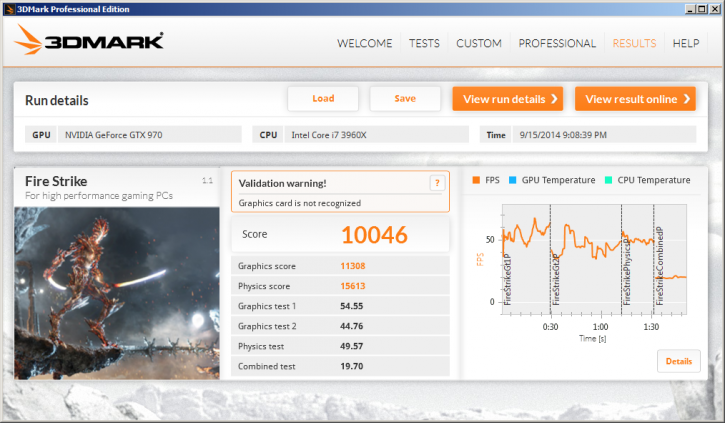
Task: Click the 1:00 time axis label
Action: [x=600, y=327]
